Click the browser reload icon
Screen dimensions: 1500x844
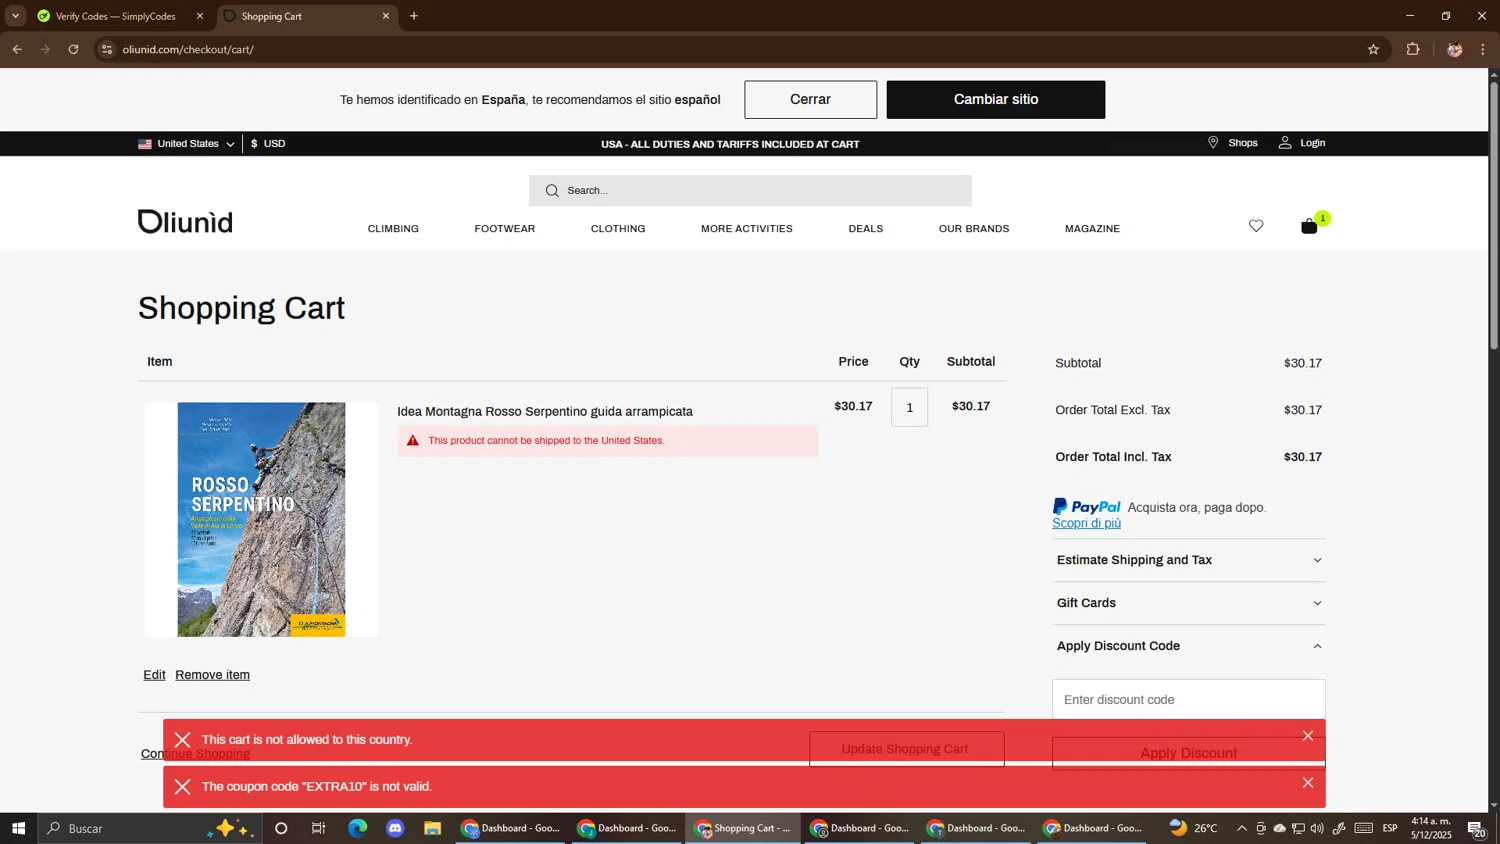pos(73,49)
